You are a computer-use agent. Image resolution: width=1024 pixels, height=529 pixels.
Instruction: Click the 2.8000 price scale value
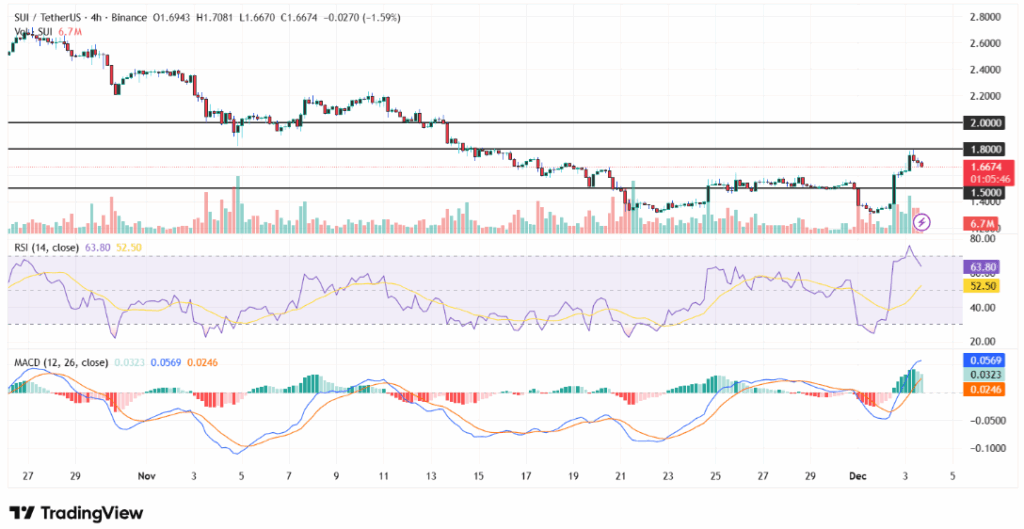(x=989, y=17)
